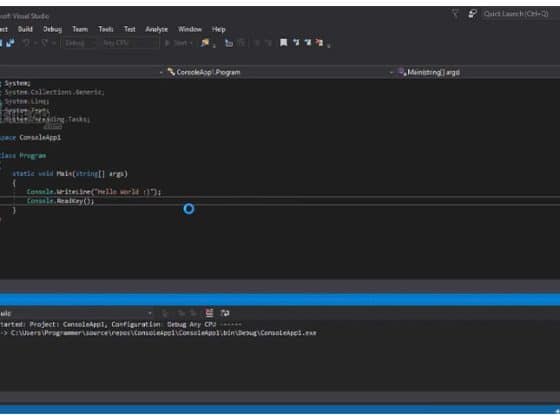Image resolution: width=560 pixels, height=420 pixels.
Task: Go to next bookmark icon
Action: tap(308, 43)
